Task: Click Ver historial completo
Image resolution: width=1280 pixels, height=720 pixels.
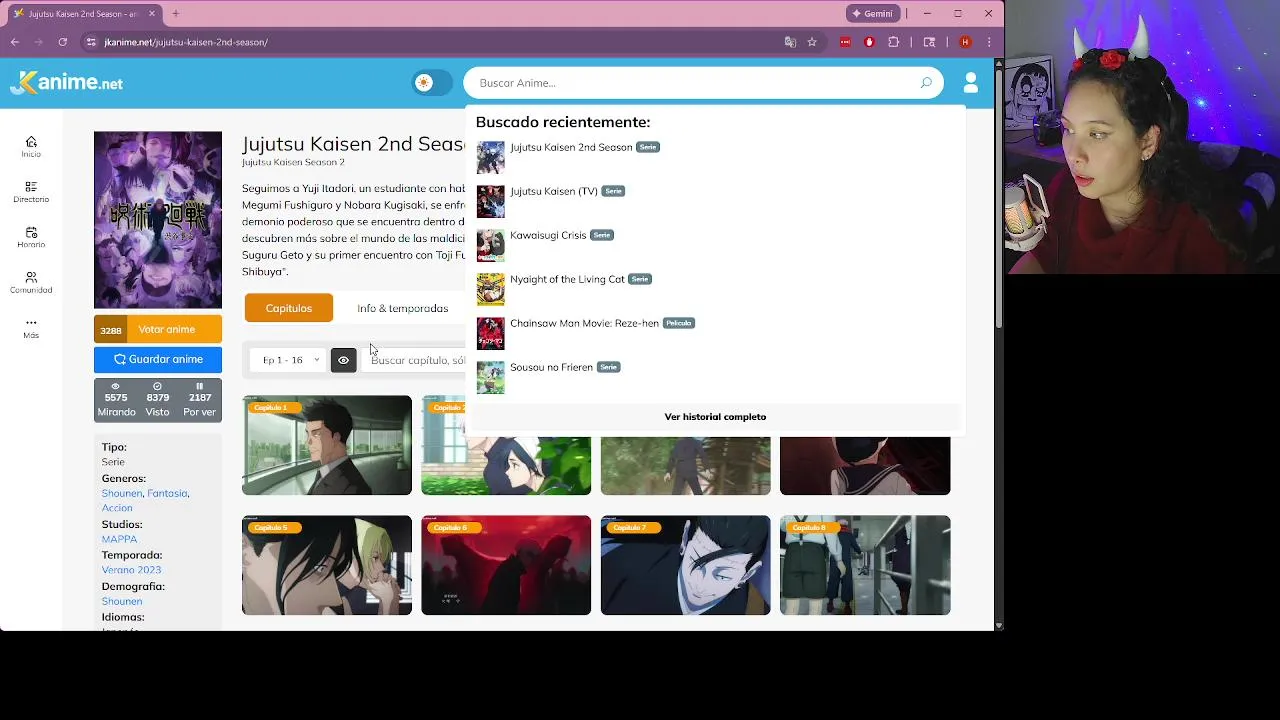Action: (x=715, y=416)
